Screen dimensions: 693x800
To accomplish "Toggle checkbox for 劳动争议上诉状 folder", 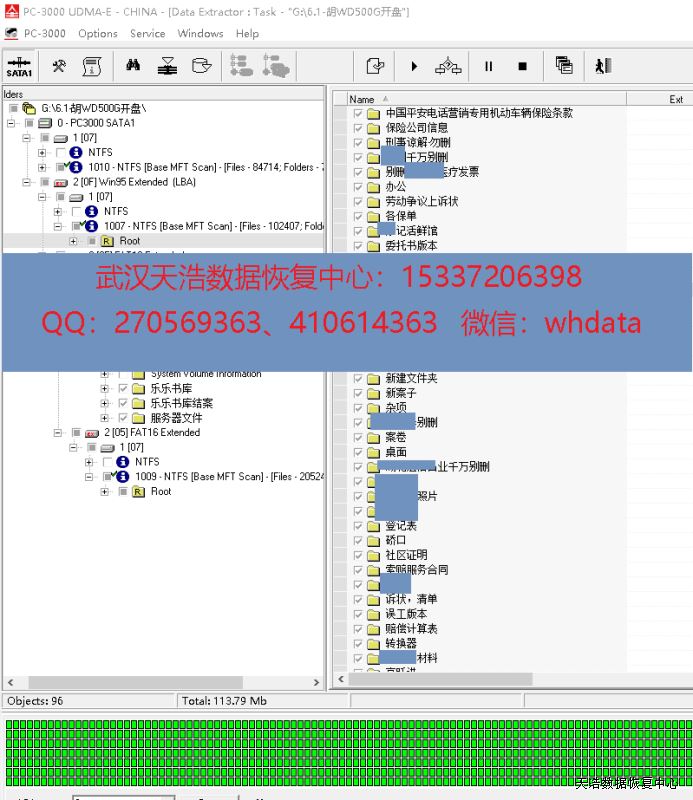I will coord(358,201).
